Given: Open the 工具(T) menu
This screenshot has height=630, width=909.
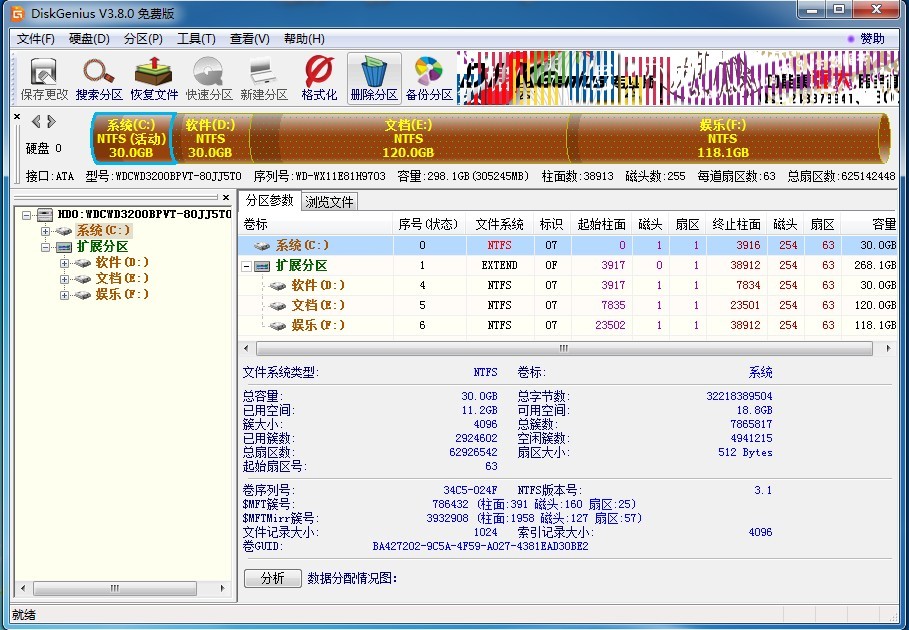Looking at the screenshot, I should click(196, 39).
